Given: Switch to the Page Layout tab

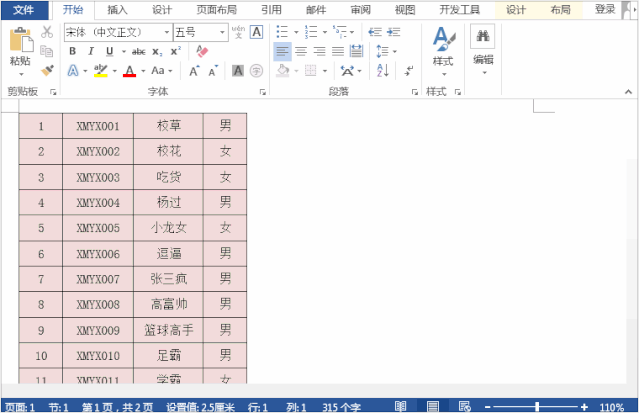Looking at the screenshot, I should (x=216, y=10).
